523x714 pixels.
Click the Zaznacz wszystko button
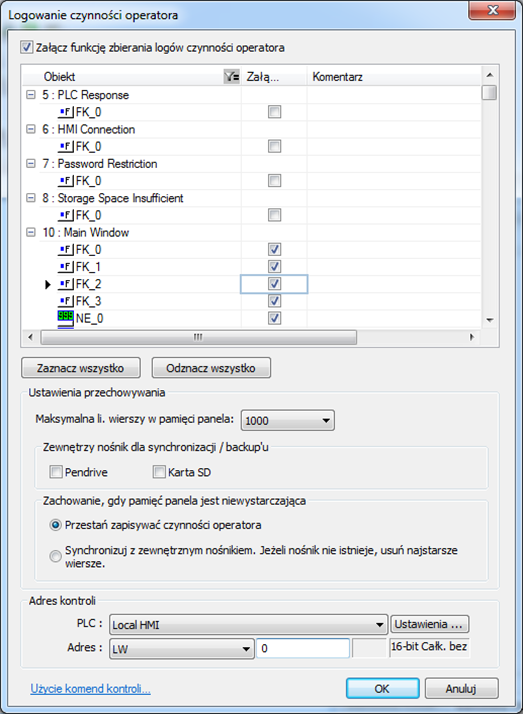(81, 368)
